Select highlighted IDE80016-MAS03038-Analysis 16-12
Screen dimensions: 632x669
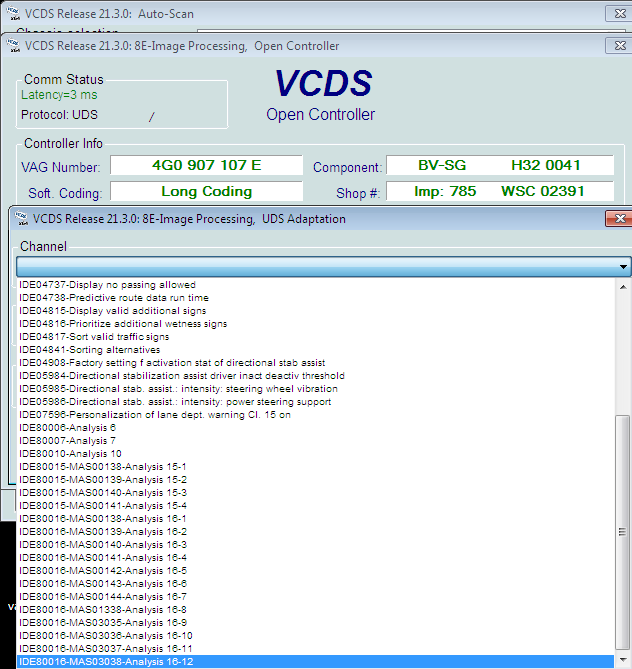[x=315, y=662]
